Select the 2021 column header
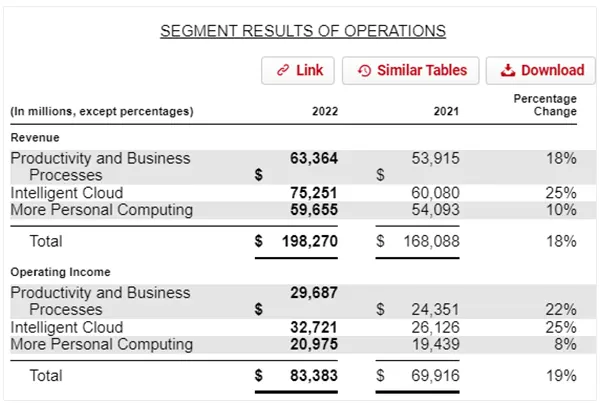The image size is (600, 408). [x=446, y=111]
